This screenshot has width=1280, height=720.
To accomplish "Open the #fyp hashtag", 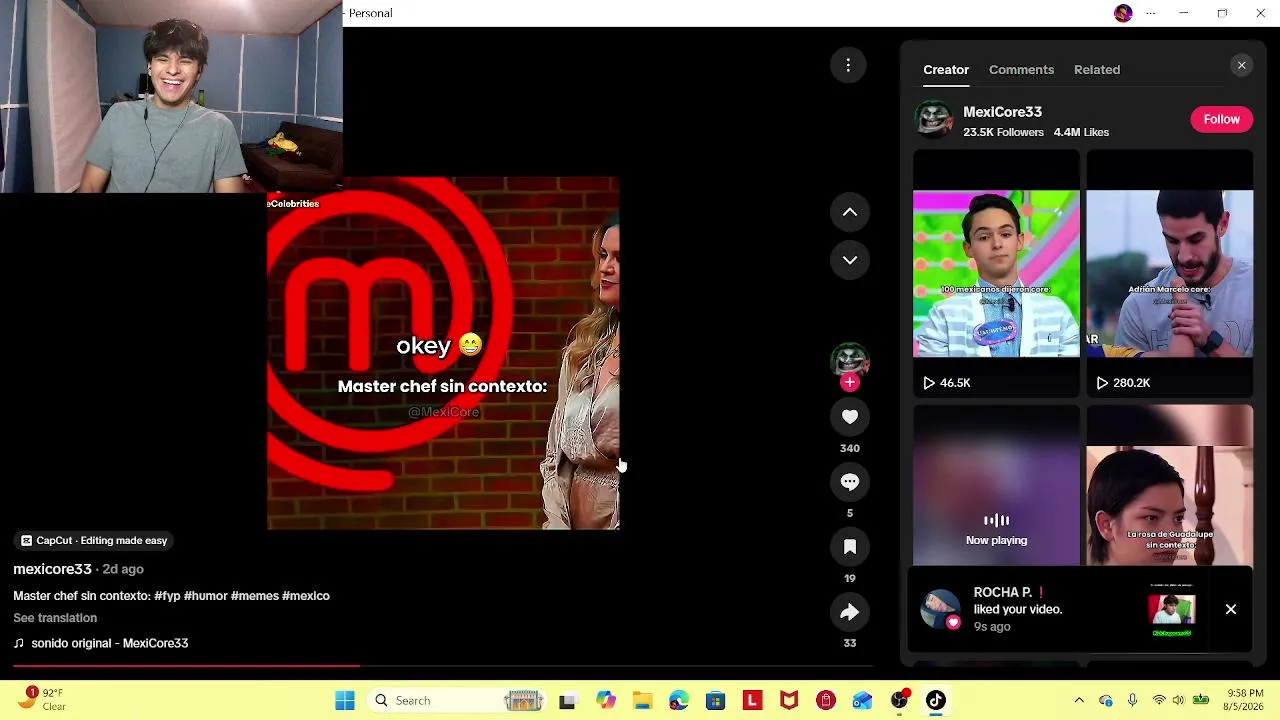I will [166, 596].
